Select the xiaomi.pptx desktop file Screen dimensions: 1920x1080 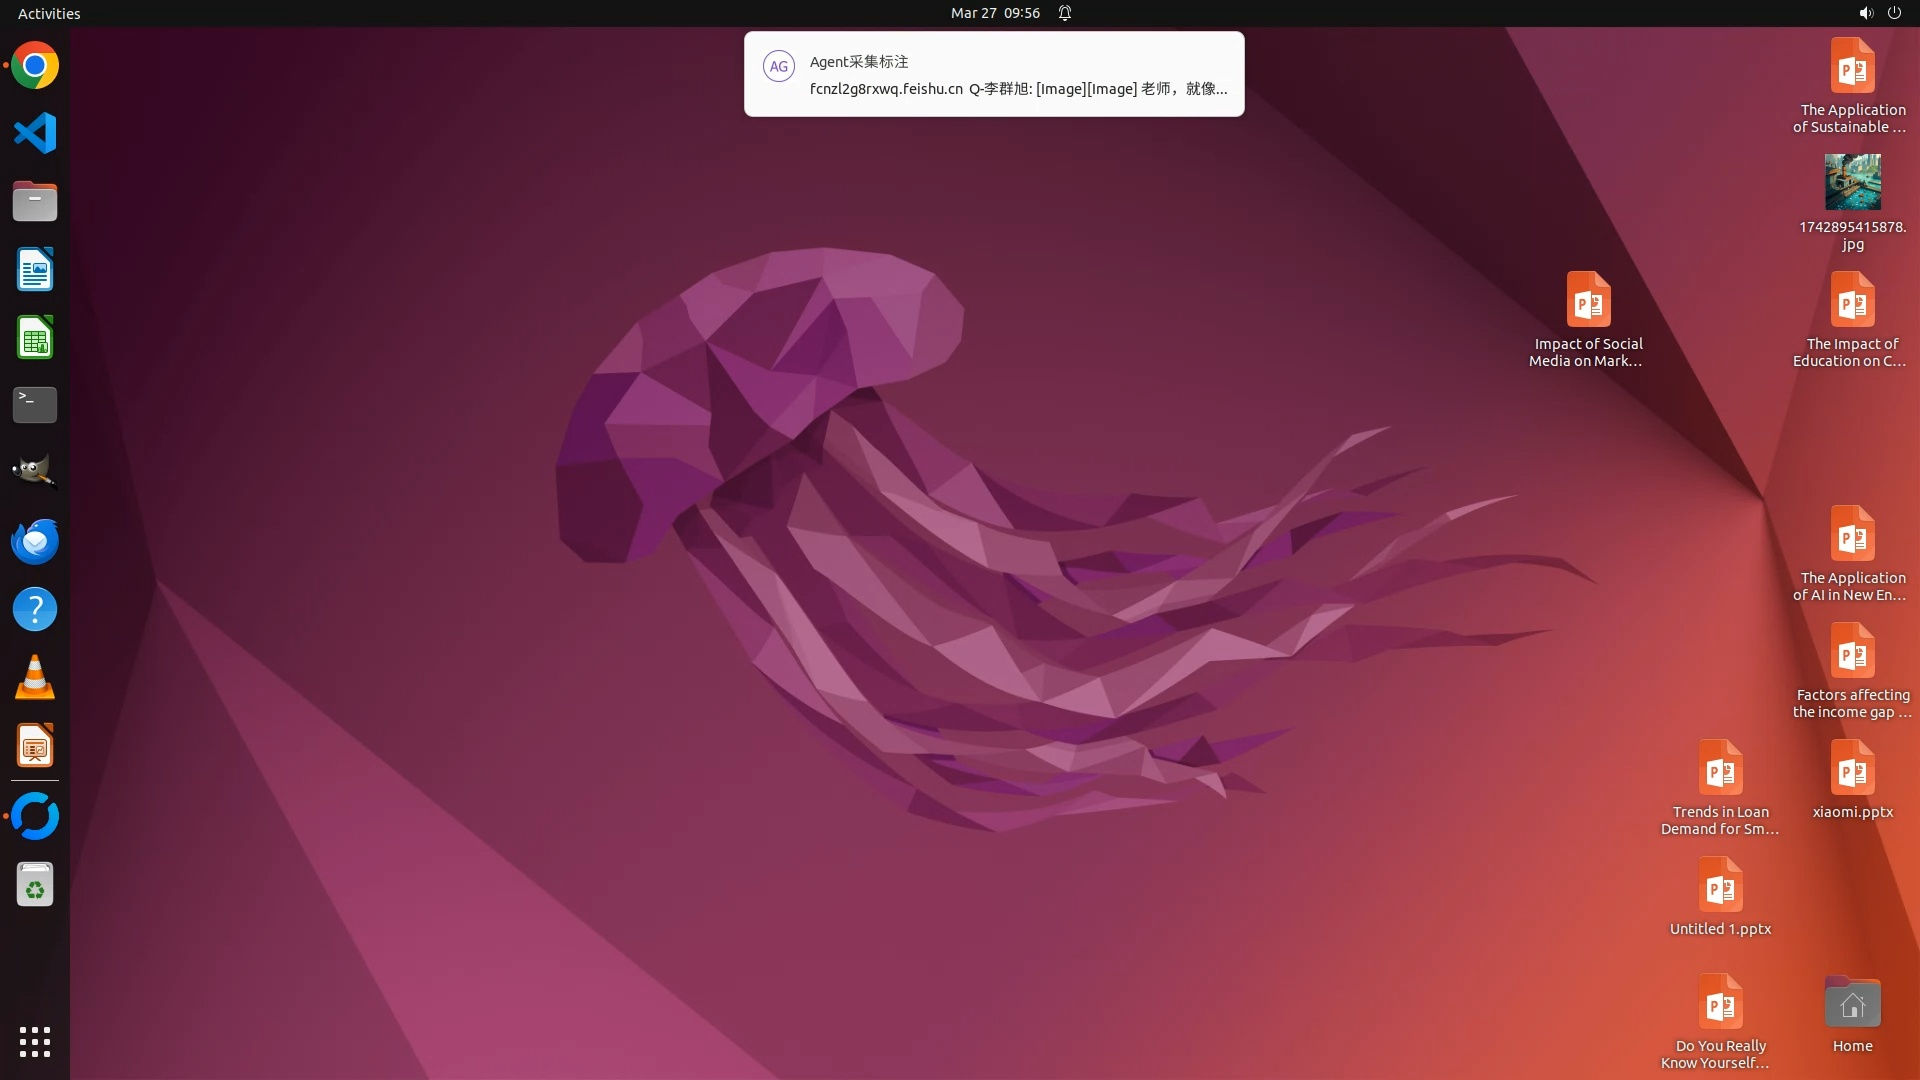(1852, 770)
